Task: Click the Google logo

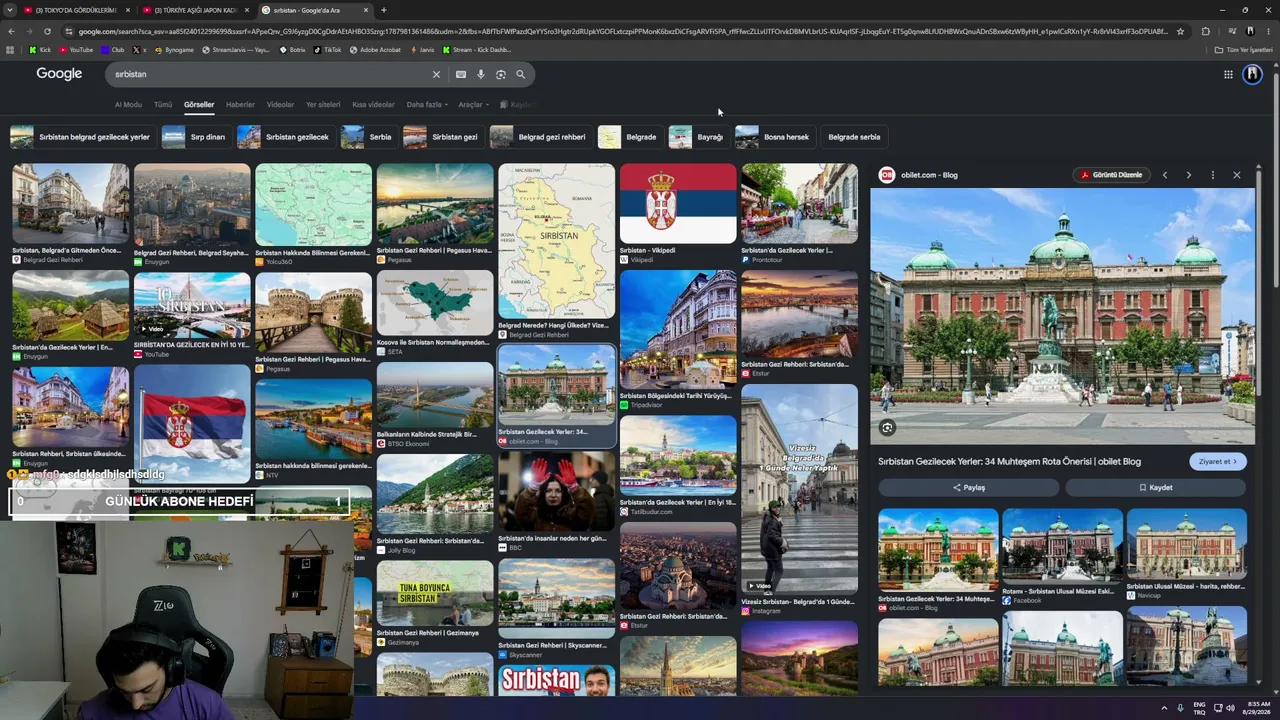Action: (x=59, y=74)
